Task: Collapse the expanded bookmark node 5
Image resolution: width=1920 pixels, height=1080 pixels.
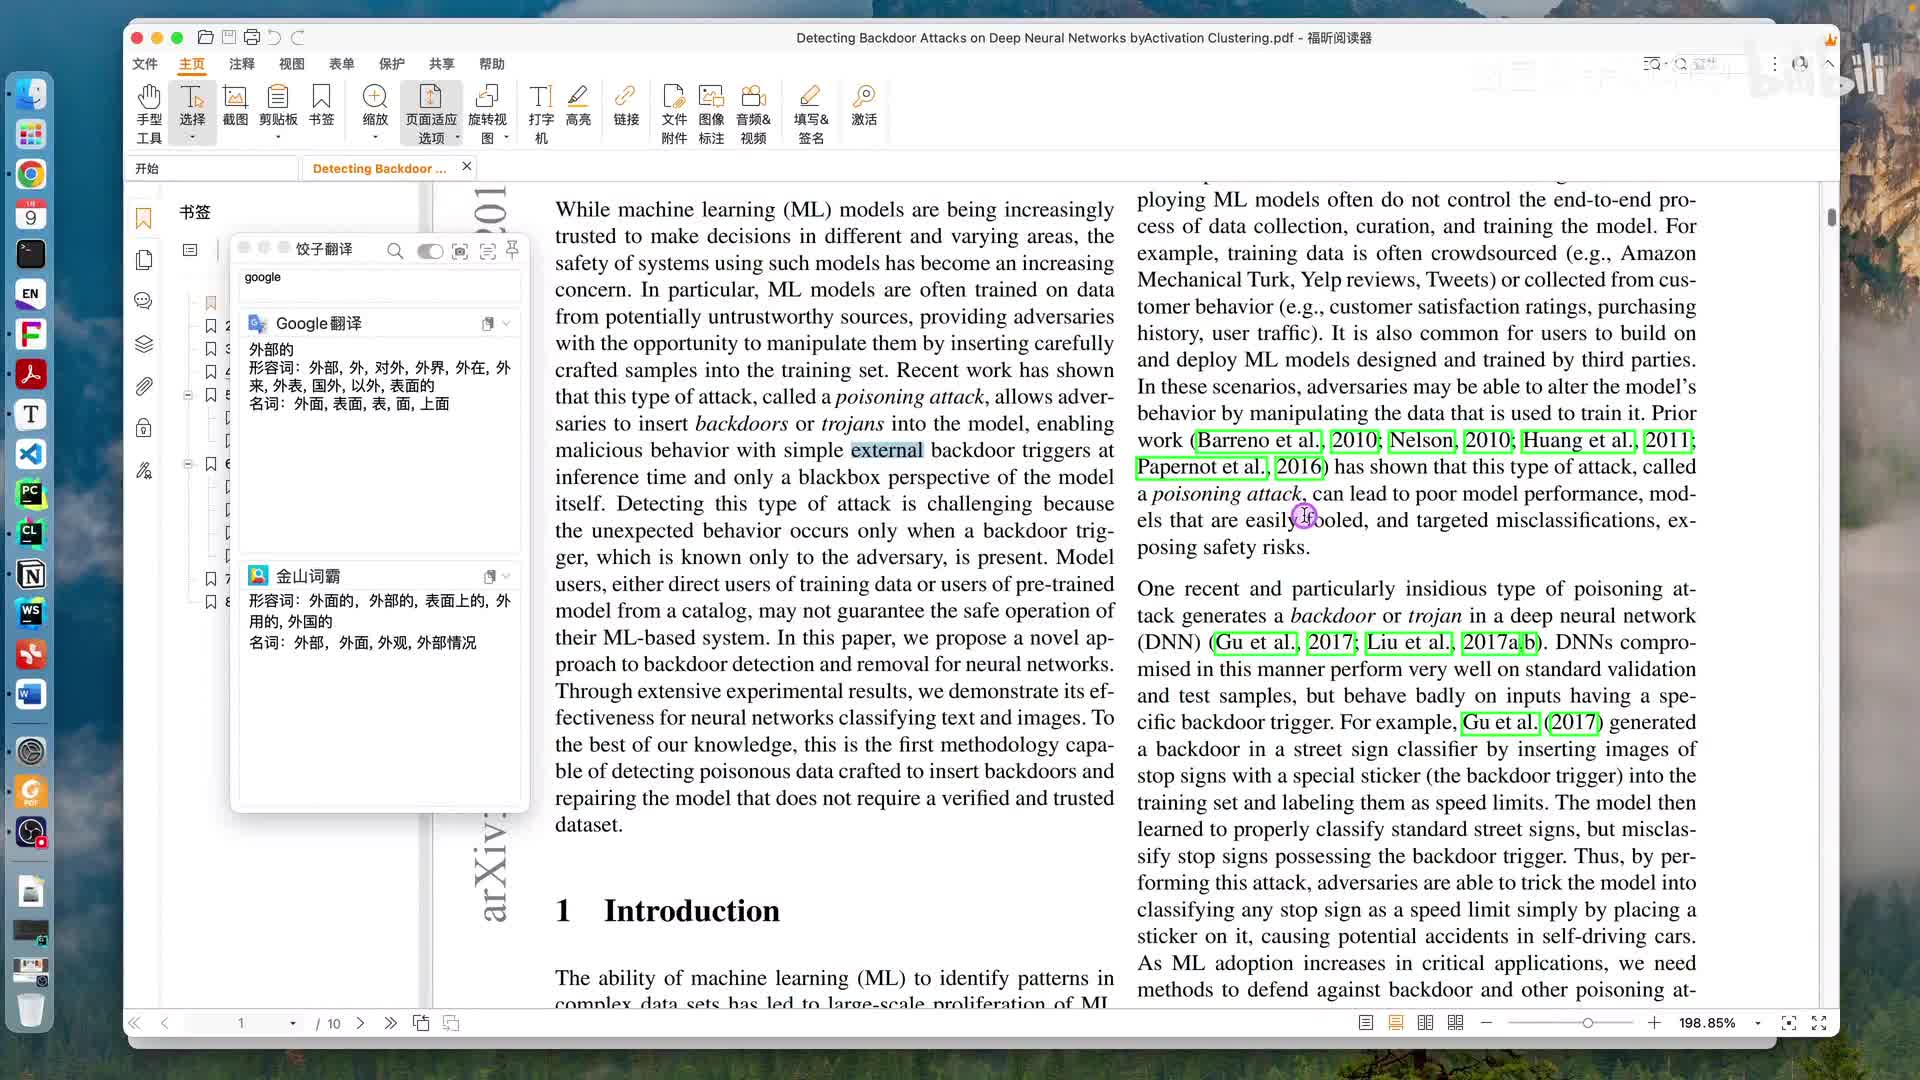Action: click(188, 395)
